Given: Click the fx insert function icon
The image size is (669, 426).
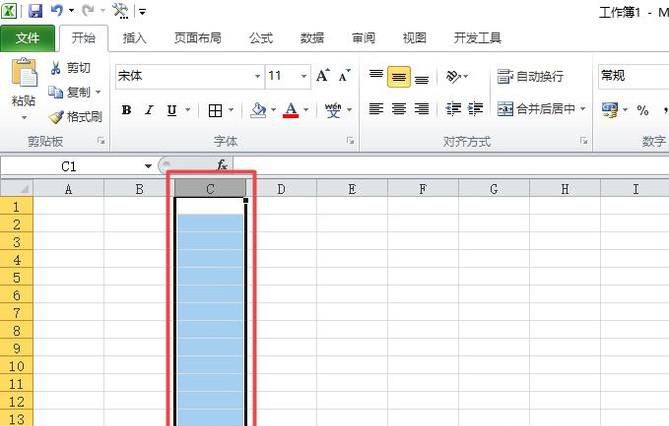Looking at the screenshot, I should (x=222, y=165).
